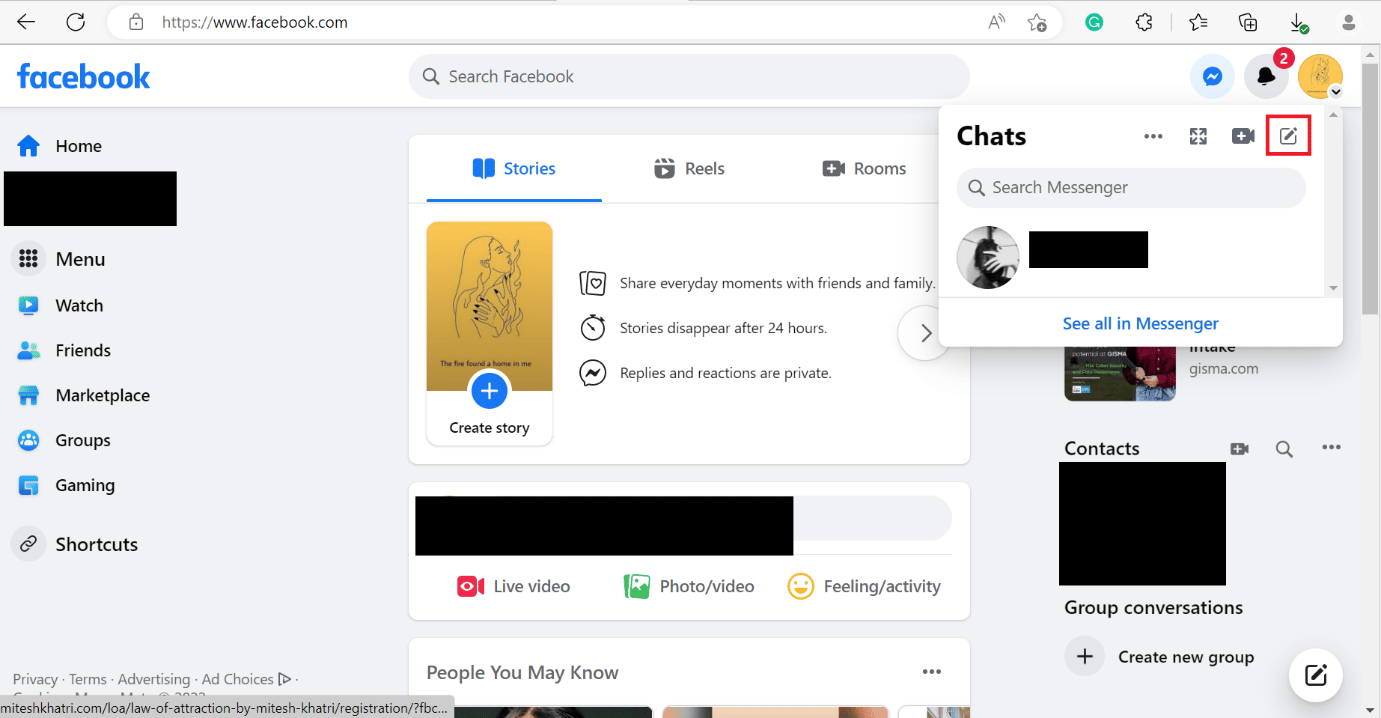Create a new group conversation
1381x718 pixels.
point(1161,656)
